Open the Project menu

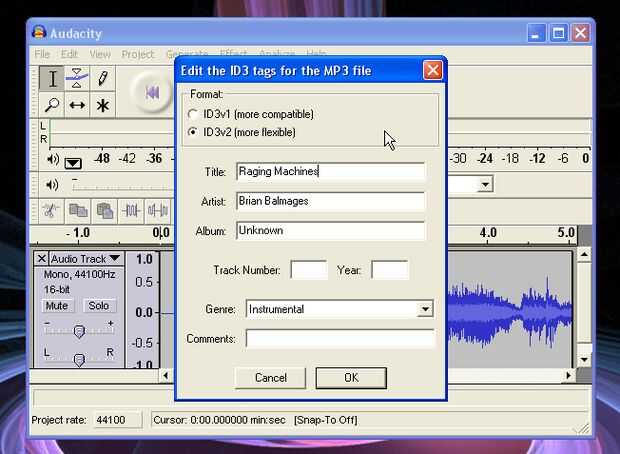click(x=137, y=54)
